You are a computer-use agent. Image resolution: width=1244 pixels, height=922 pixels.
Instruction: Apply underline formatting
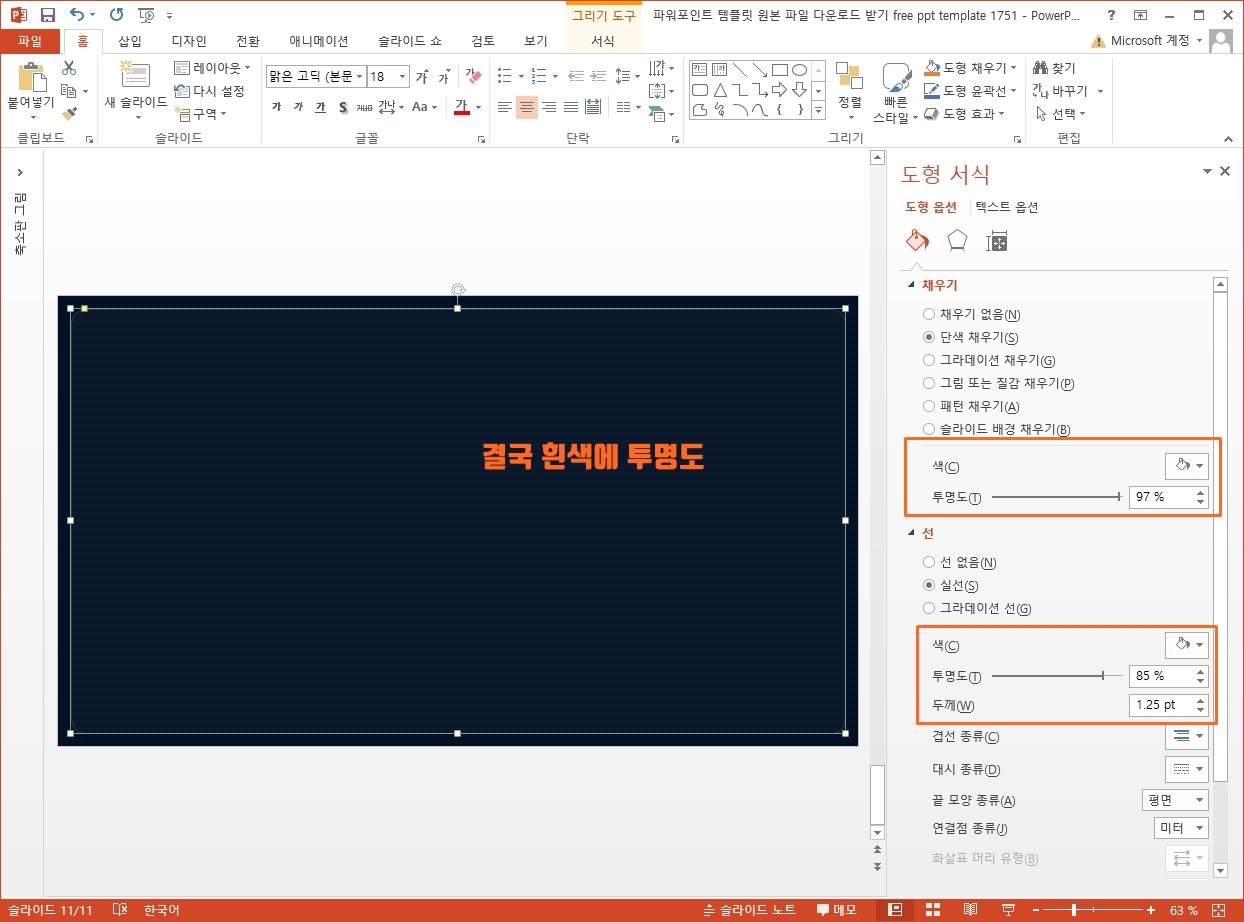pos(320,107)
